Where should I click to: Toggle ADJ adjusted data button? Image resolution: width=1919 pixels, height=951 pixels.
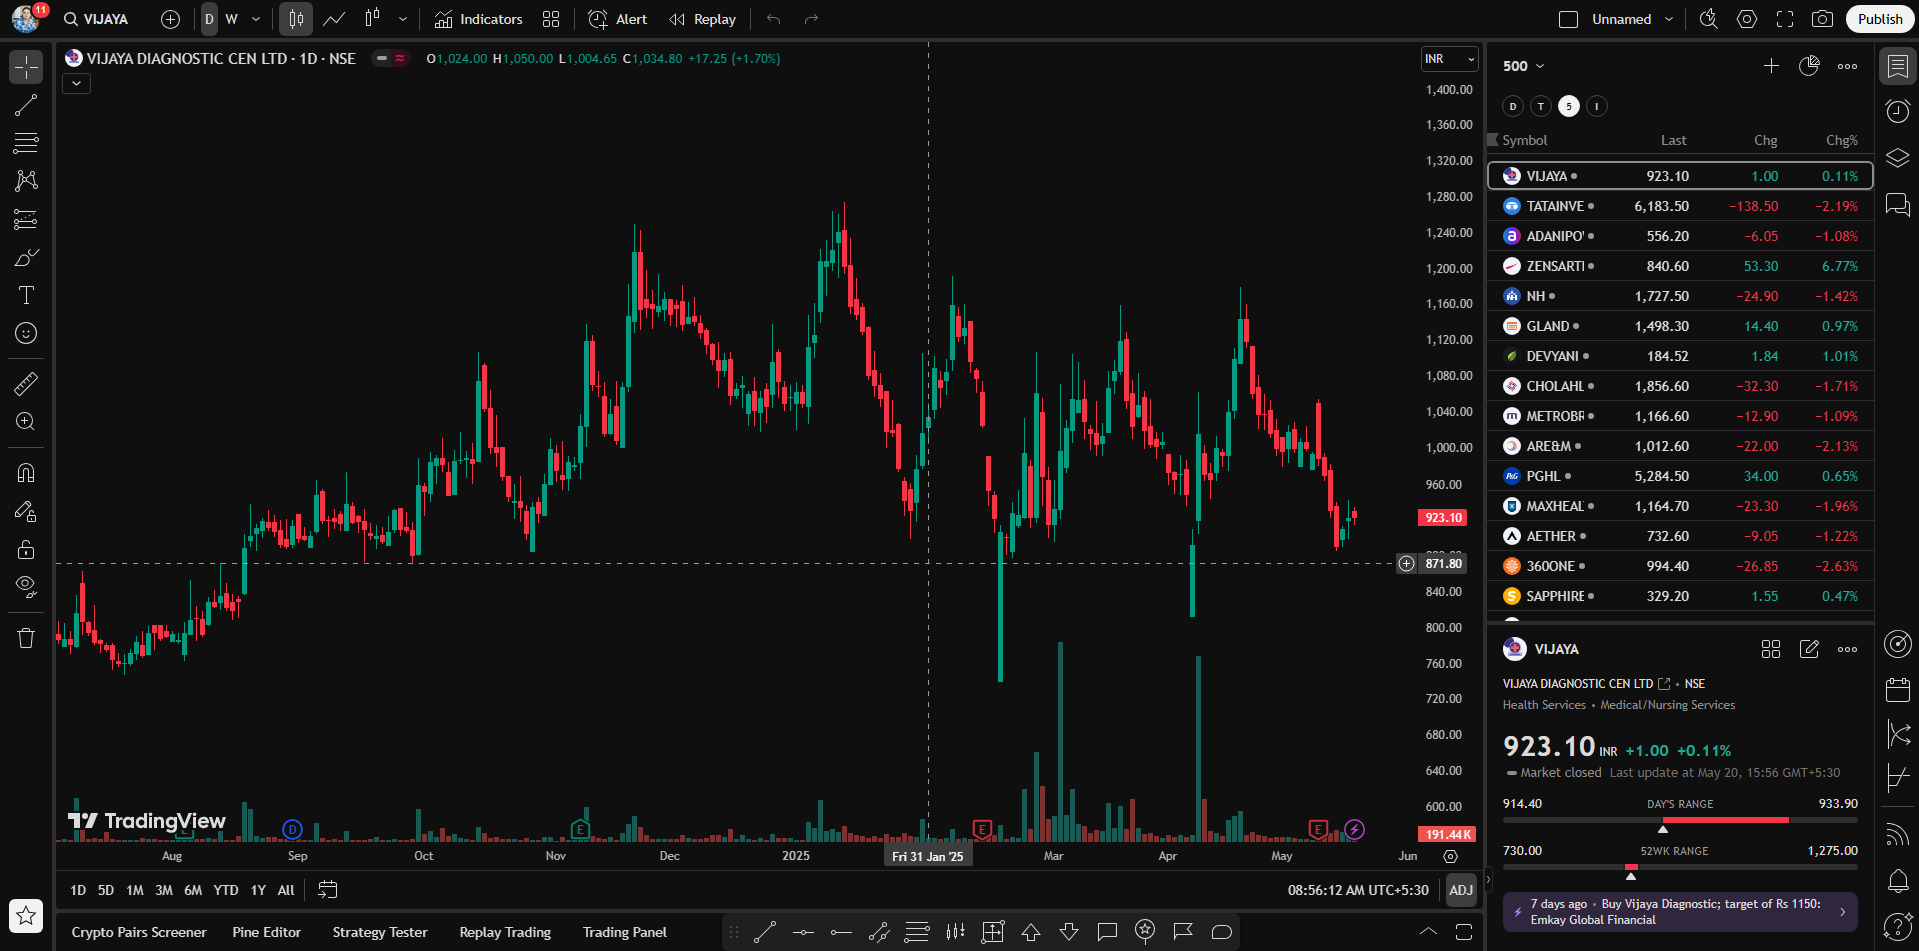point(1461,890)
